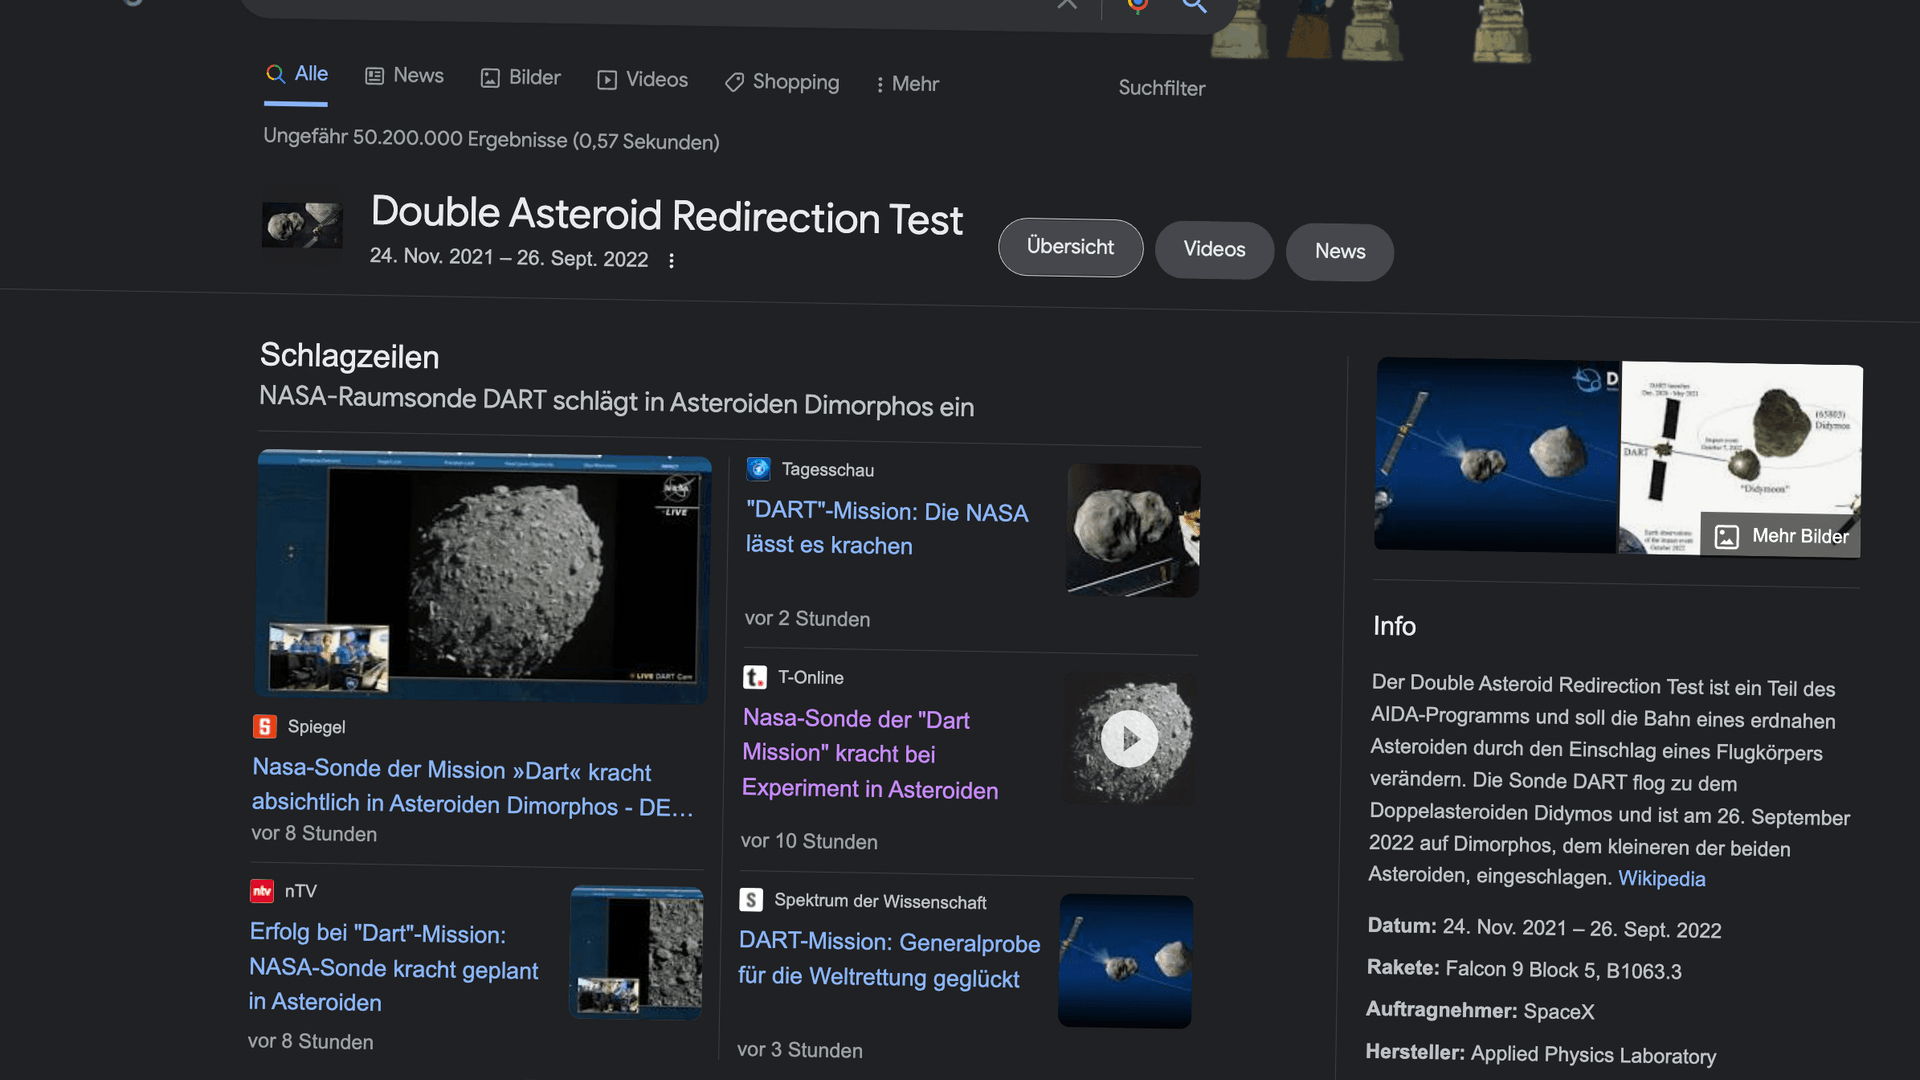Clear the search box with X icon
Image resolution: width=1920 pixels, height=1080 pixels.
[x=1067, y=4]
